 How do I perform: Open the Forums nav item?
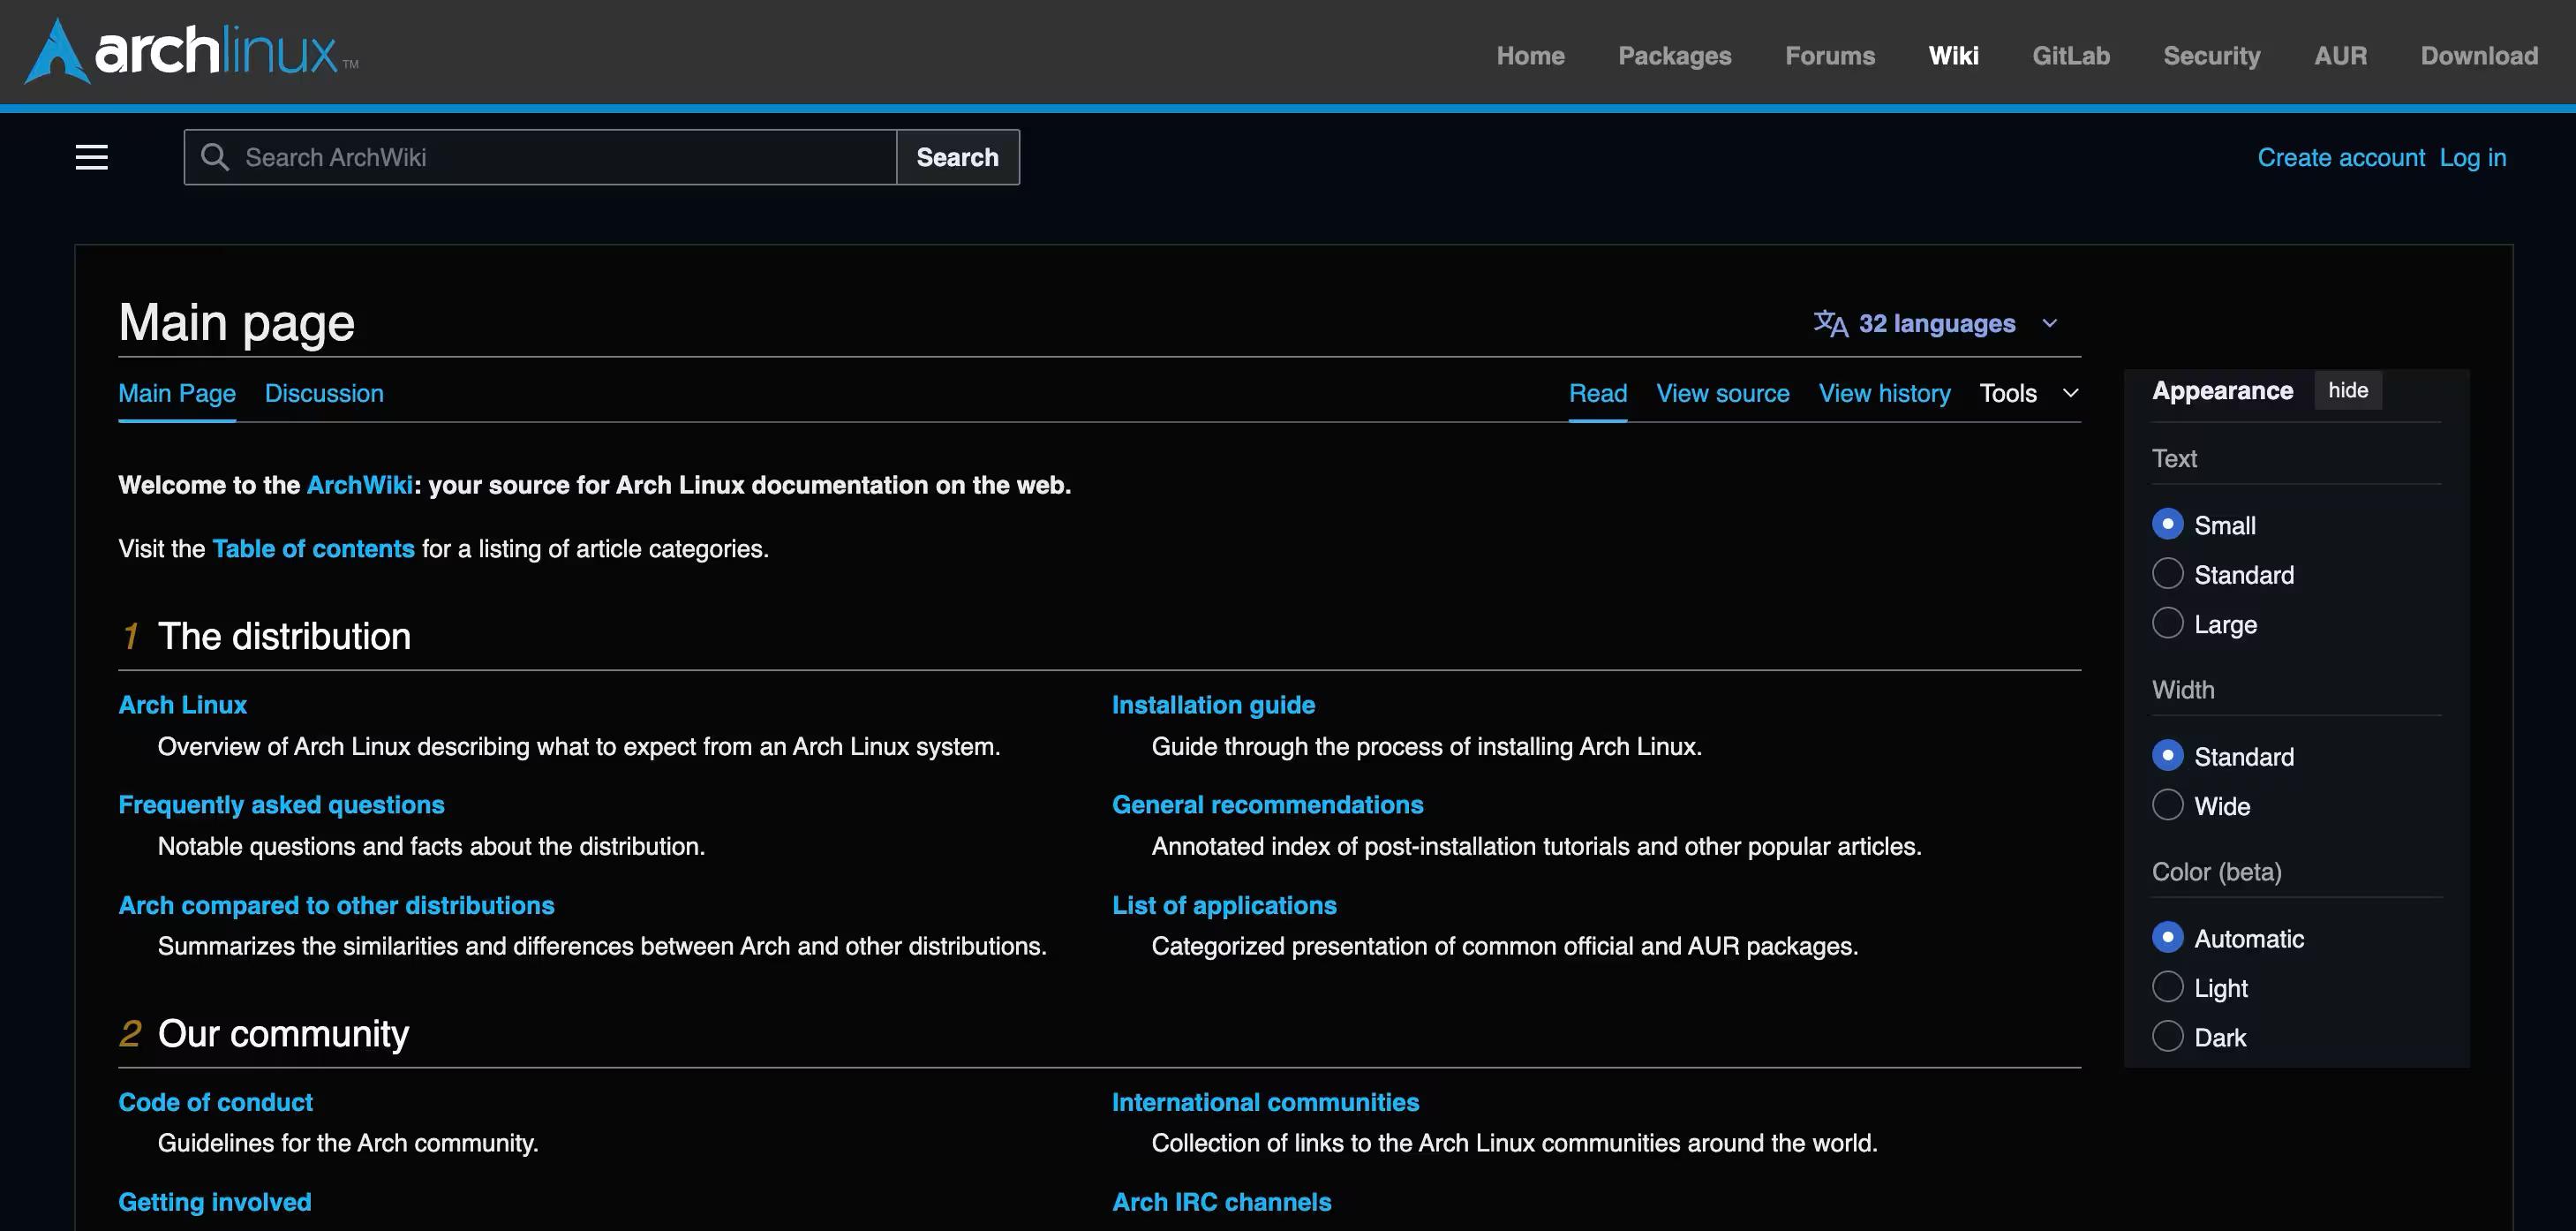(1830, 56)
